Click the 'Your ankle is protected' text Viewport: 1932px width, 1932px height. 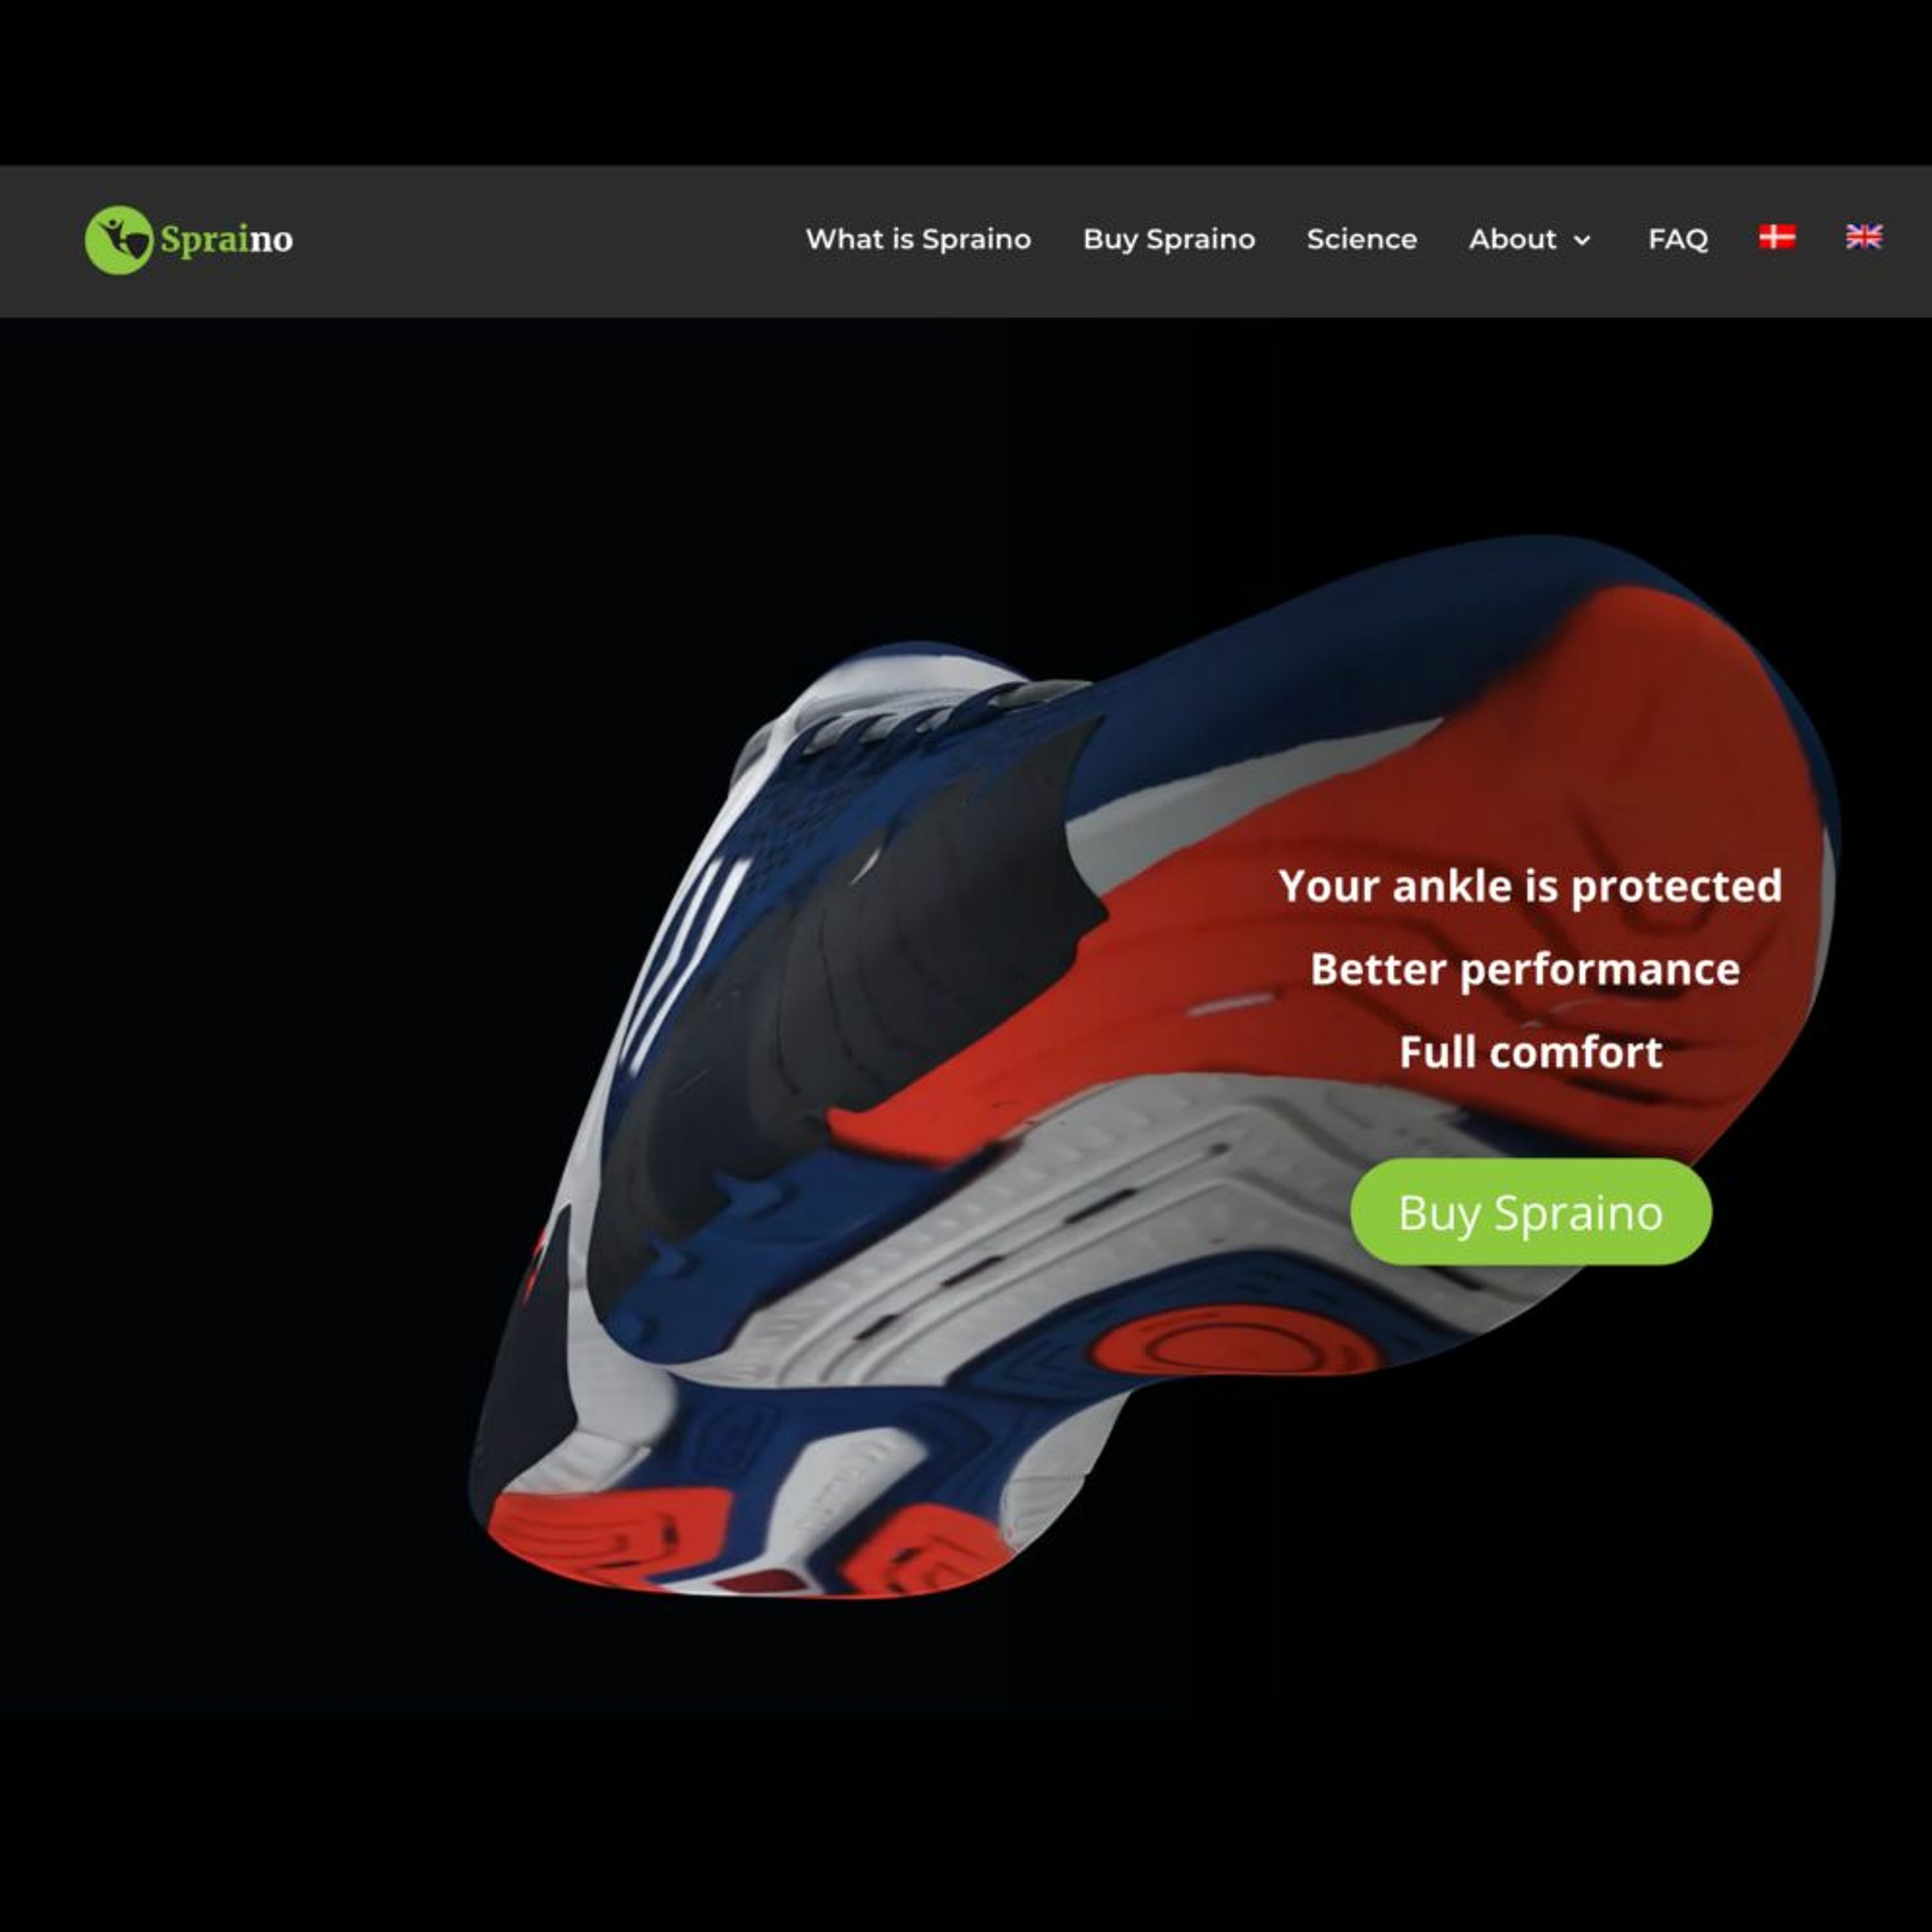click(x=1530, y=886)
